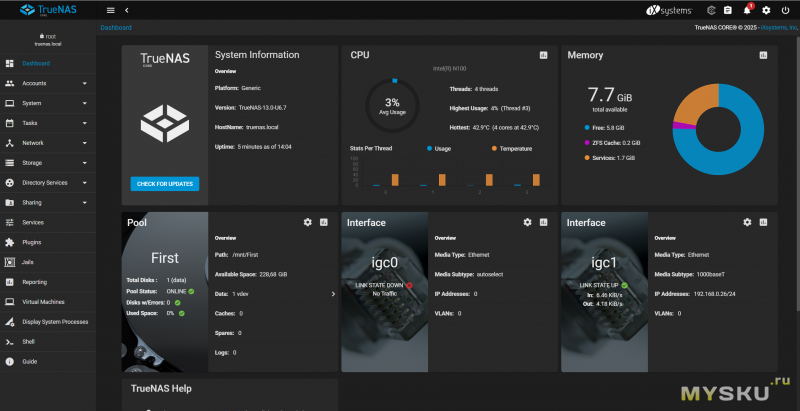Expand the Accounts menu arrow

click(x=85, y=83)
